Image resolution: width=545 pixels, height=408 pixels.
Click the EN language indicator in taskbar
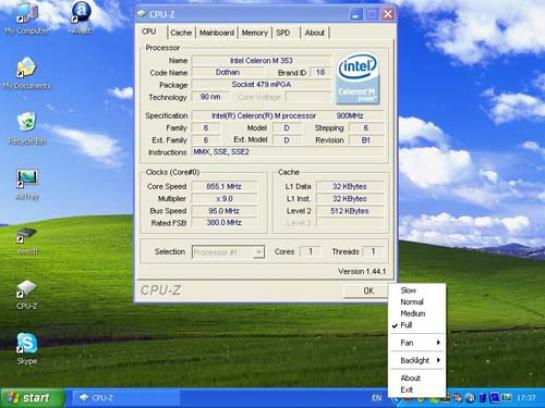point(376,398)
